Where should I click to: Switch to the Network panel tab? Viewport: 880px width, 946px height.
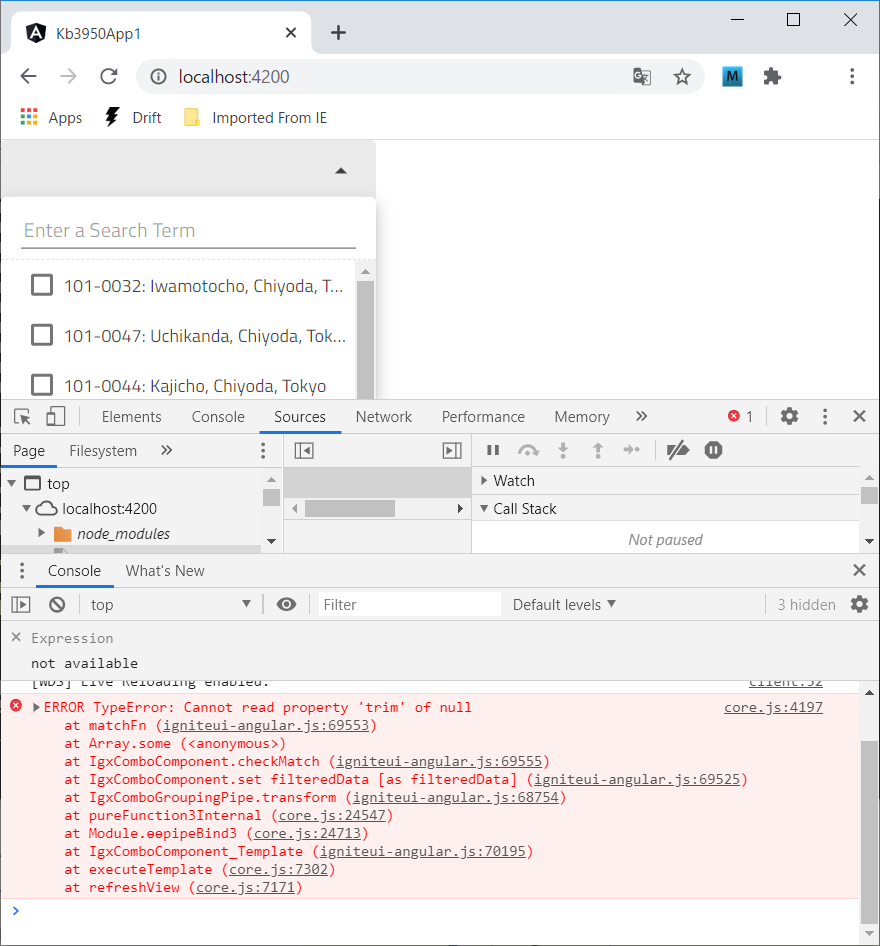[x=384, y=416]
